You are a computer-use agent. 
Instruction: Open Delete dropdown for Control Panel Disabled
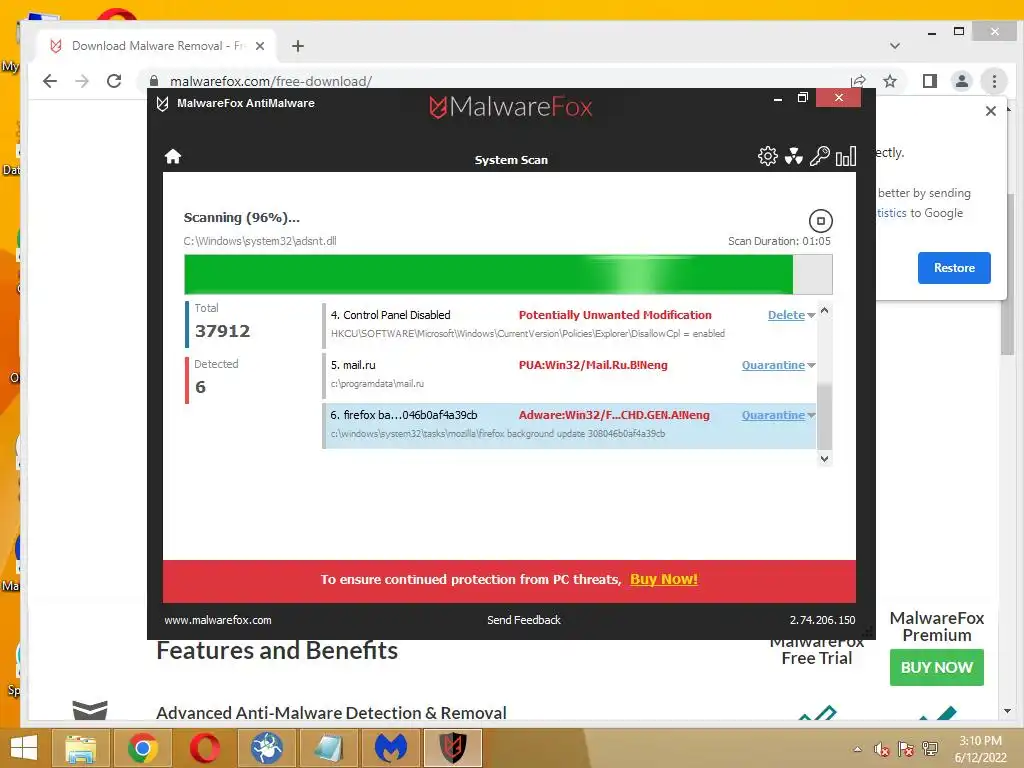pyautogui.click(x=811, y=315)
